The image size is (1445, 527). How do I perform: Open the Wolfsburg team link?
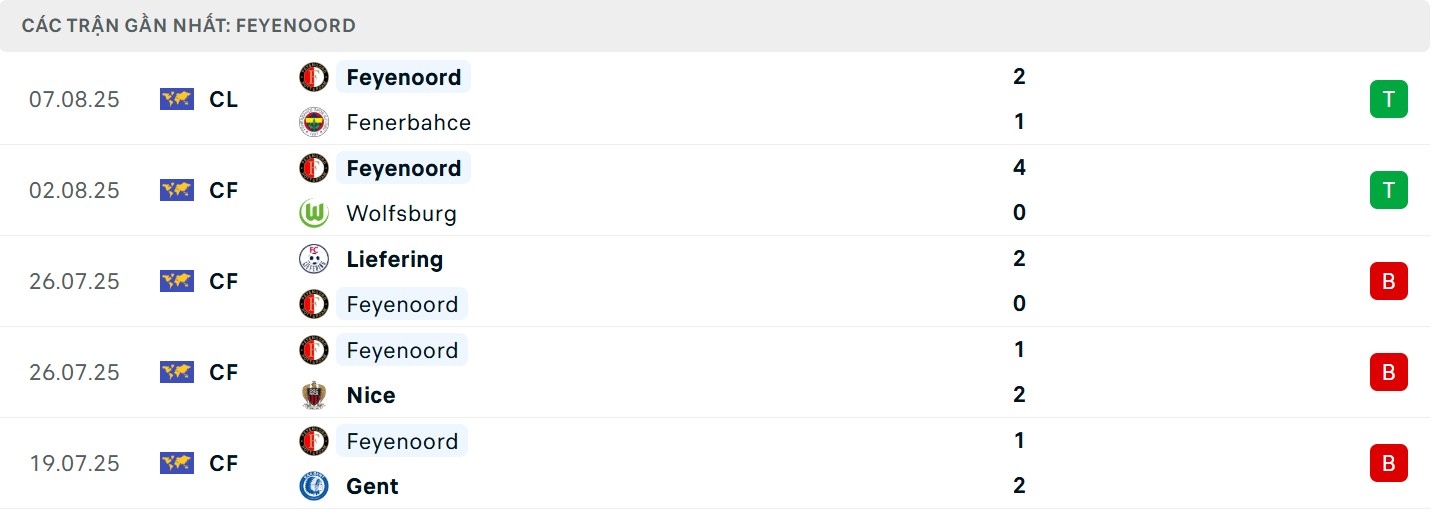point(401,213)
